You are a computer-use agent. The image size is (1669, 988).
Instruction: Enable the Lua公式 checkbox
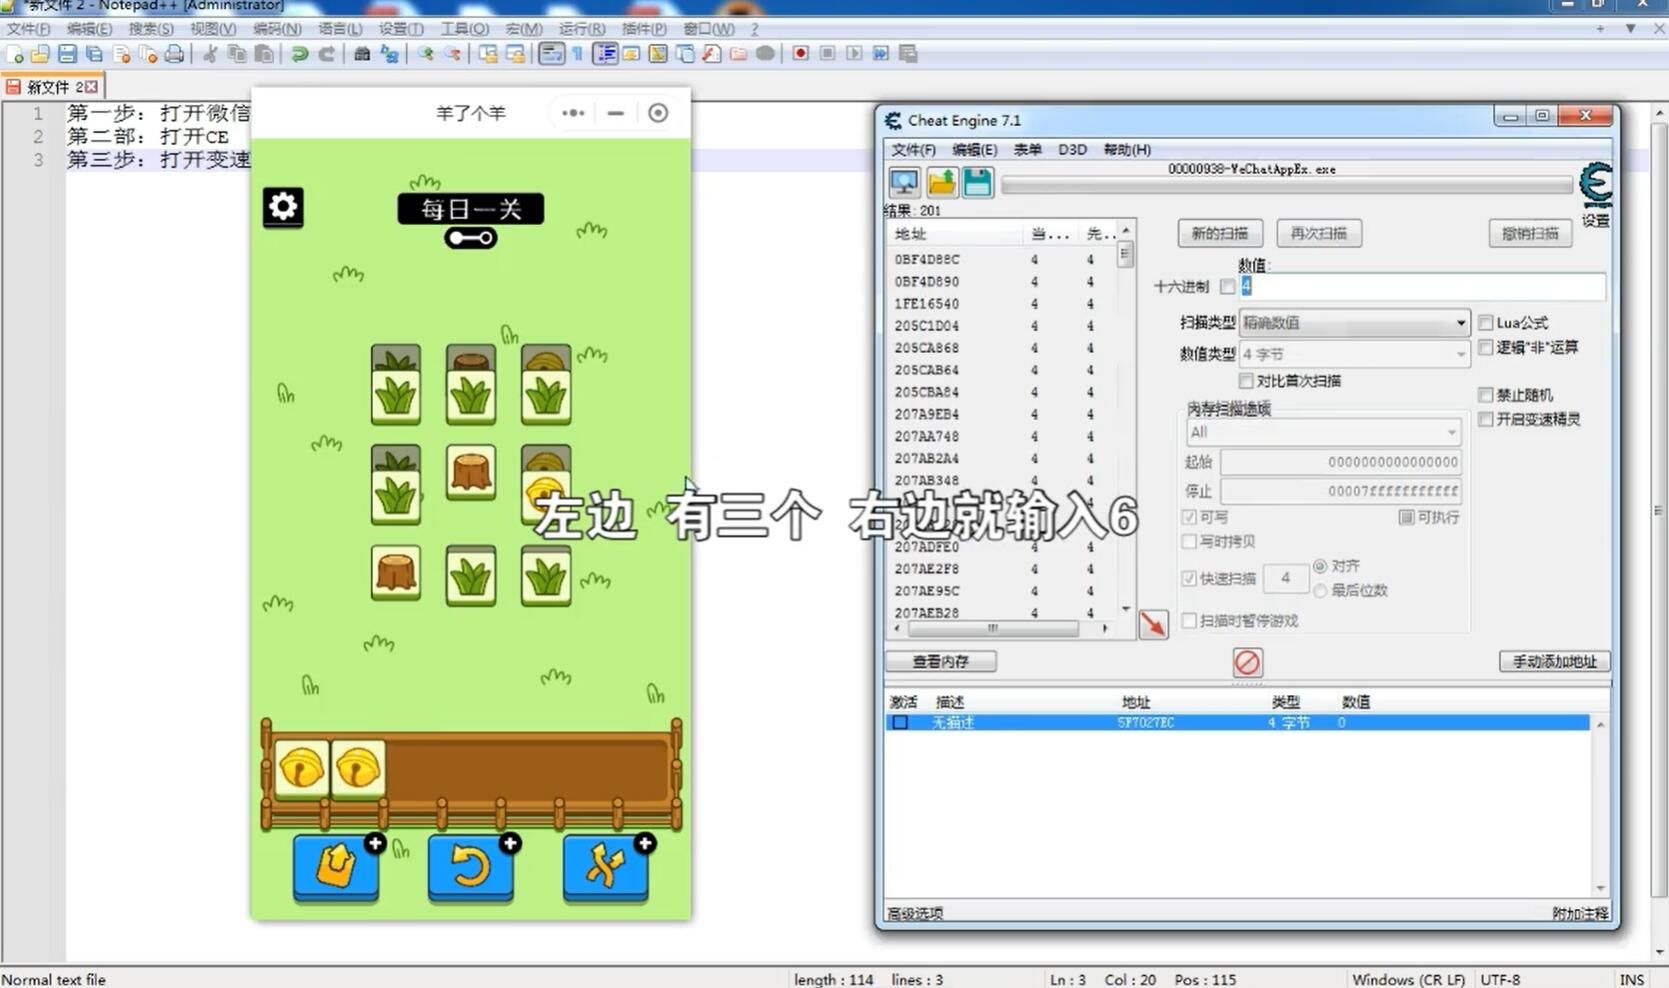(x=1486, y=322)
